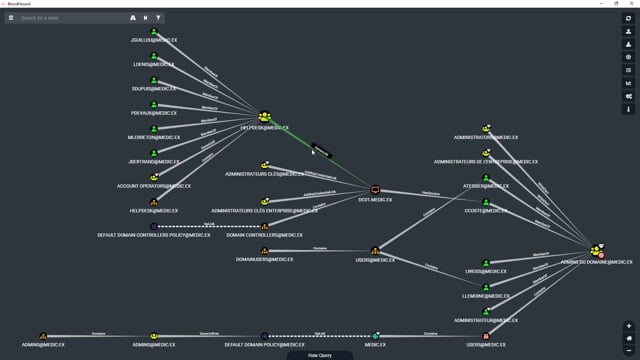Click the GpLink label near DEFAULT DOMAIN POLICY
640x360 pixels.
point(320,334)
